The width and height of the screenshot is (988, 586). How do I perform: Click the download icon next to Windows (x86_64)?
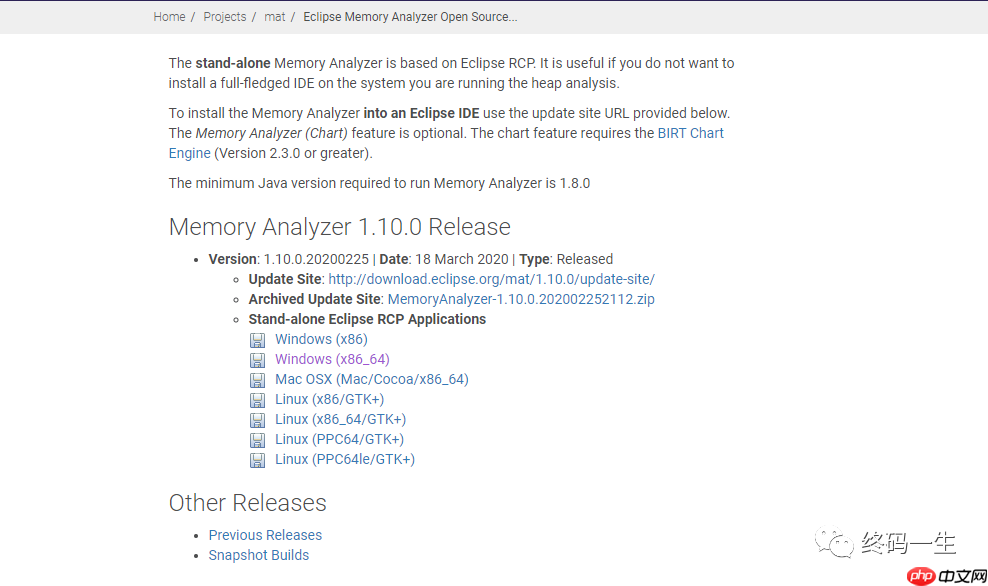coord(257,360)
